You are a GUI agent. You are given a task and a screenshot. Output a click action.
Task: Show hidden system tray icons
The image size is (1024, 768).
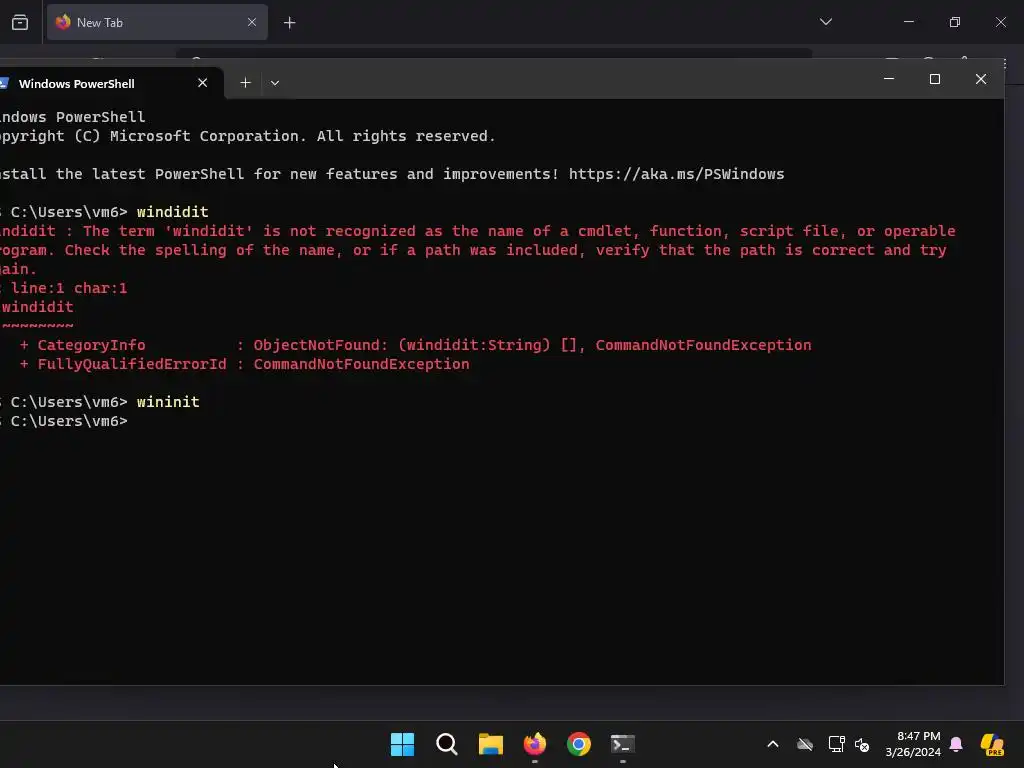click(x=773, y=744)
